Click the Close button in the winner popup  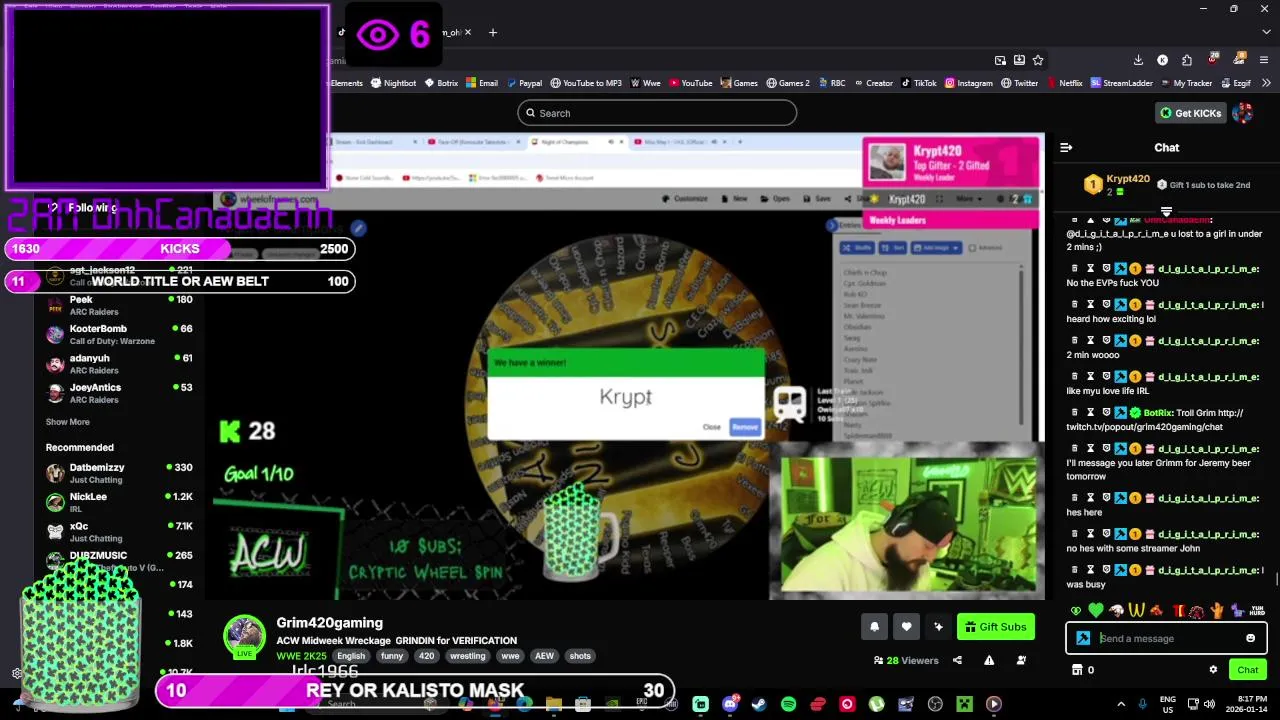coord(711,427)
